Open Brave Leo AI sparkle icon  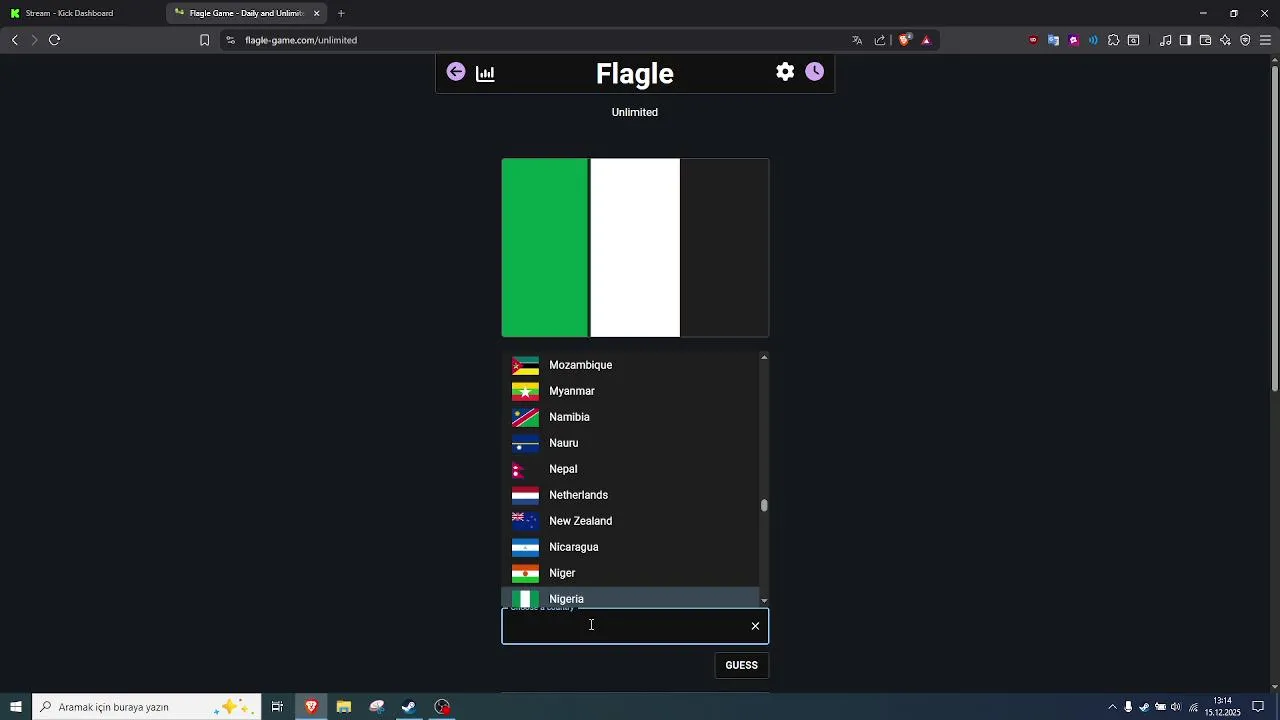[x=1225, y=40]
